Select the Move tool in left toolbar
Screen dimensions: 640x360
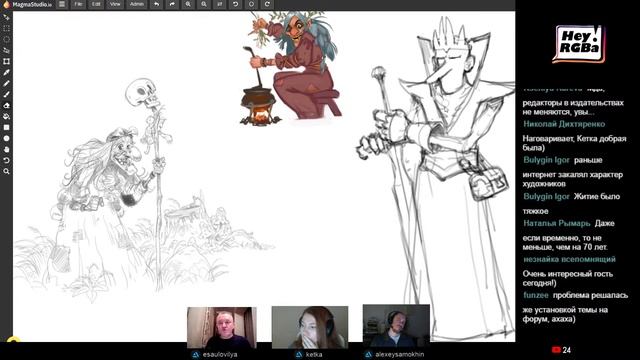pos(6,18)
